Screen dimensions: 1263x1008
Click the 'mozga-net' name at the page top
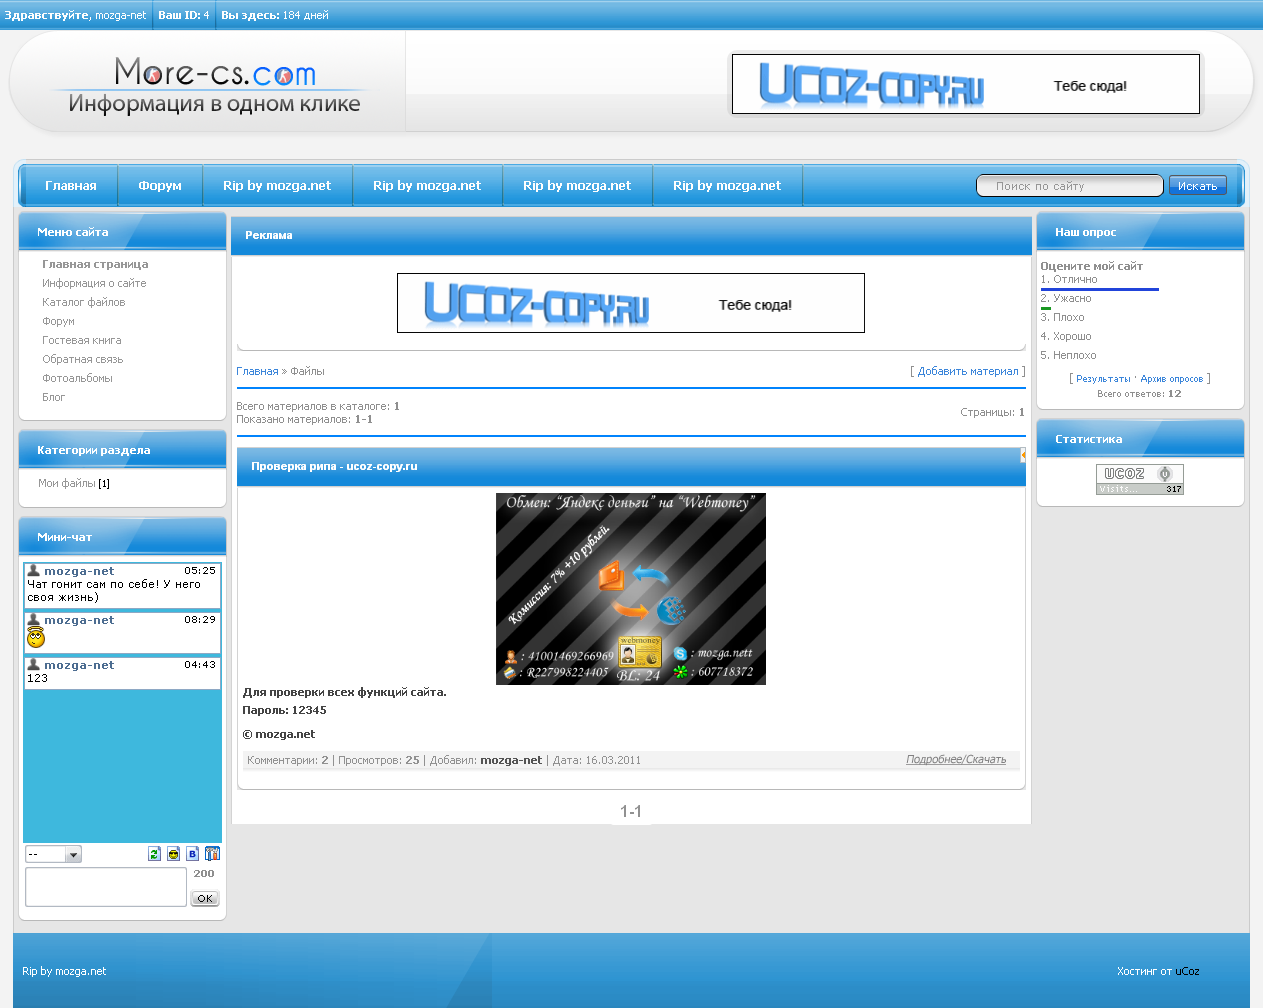[120, 15]
